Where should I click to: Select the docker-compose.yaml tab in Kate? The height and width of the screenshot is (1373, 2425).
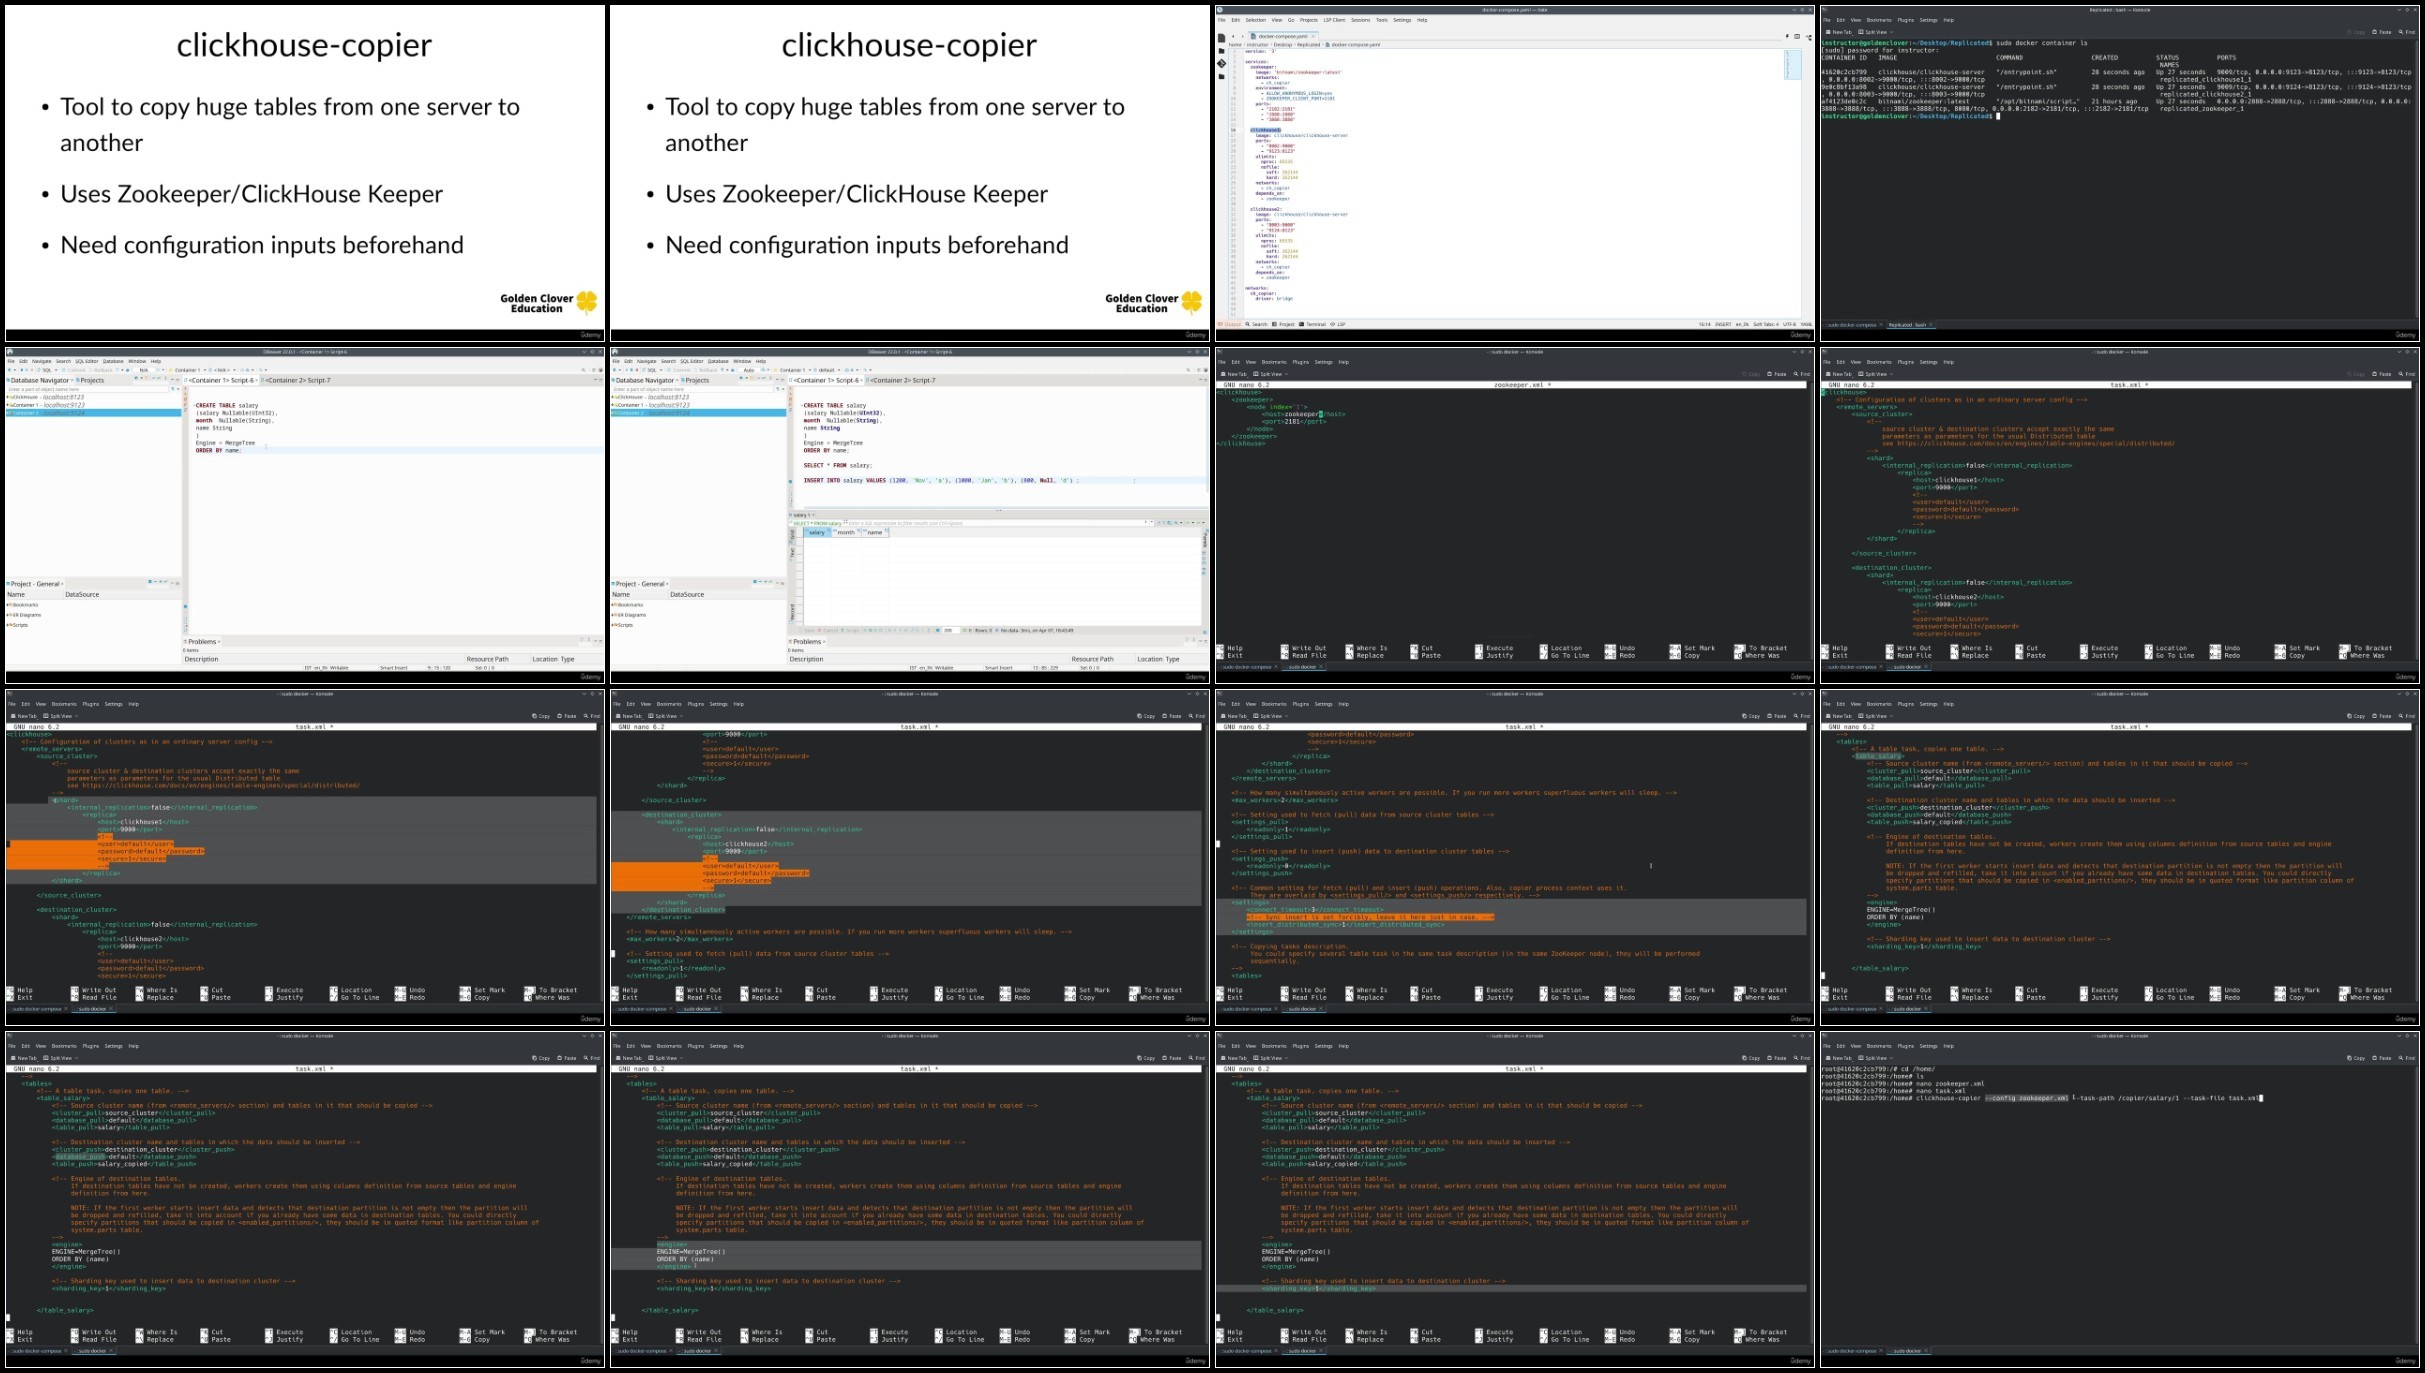pyautogui.click(x=1284, y=36)
